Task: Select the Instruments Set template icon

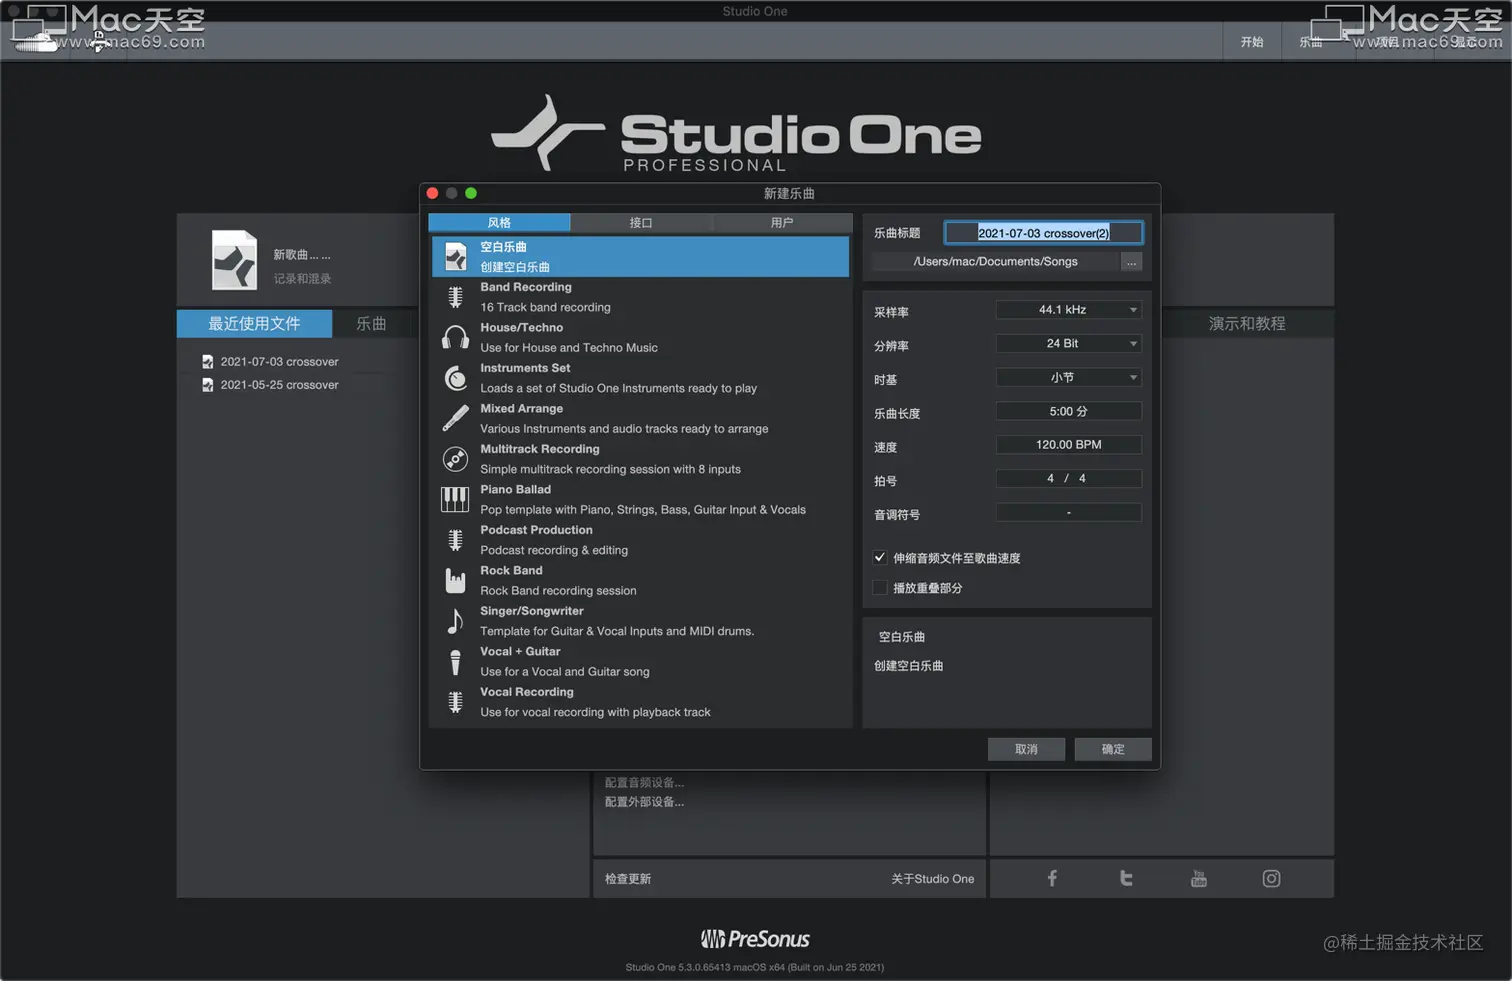Action: coord(455,378)
